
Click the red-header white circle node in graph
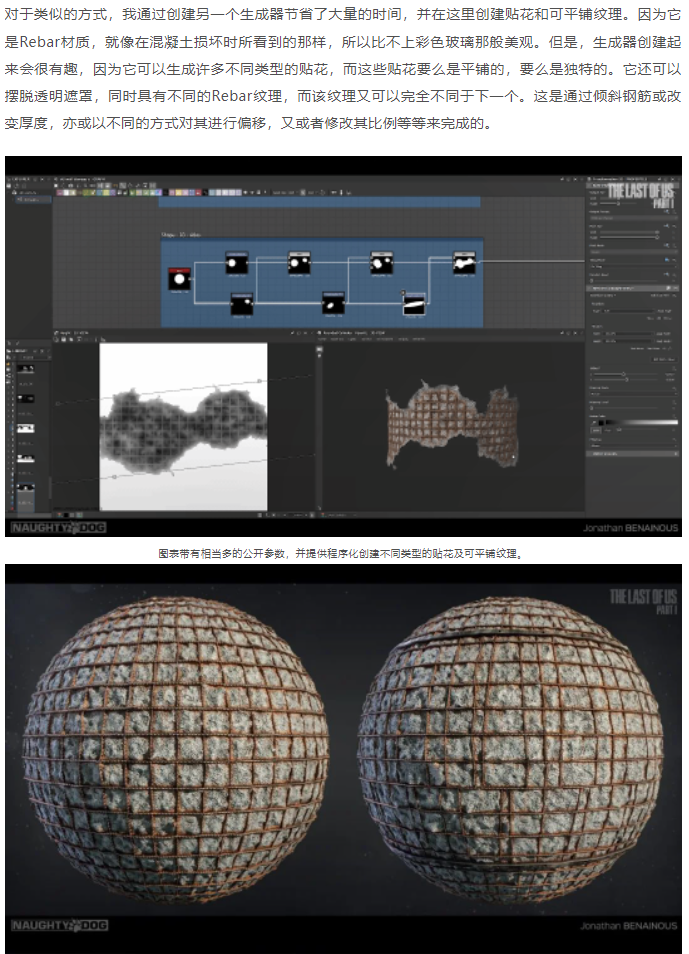pyautogui.click(x=180, y=280)
